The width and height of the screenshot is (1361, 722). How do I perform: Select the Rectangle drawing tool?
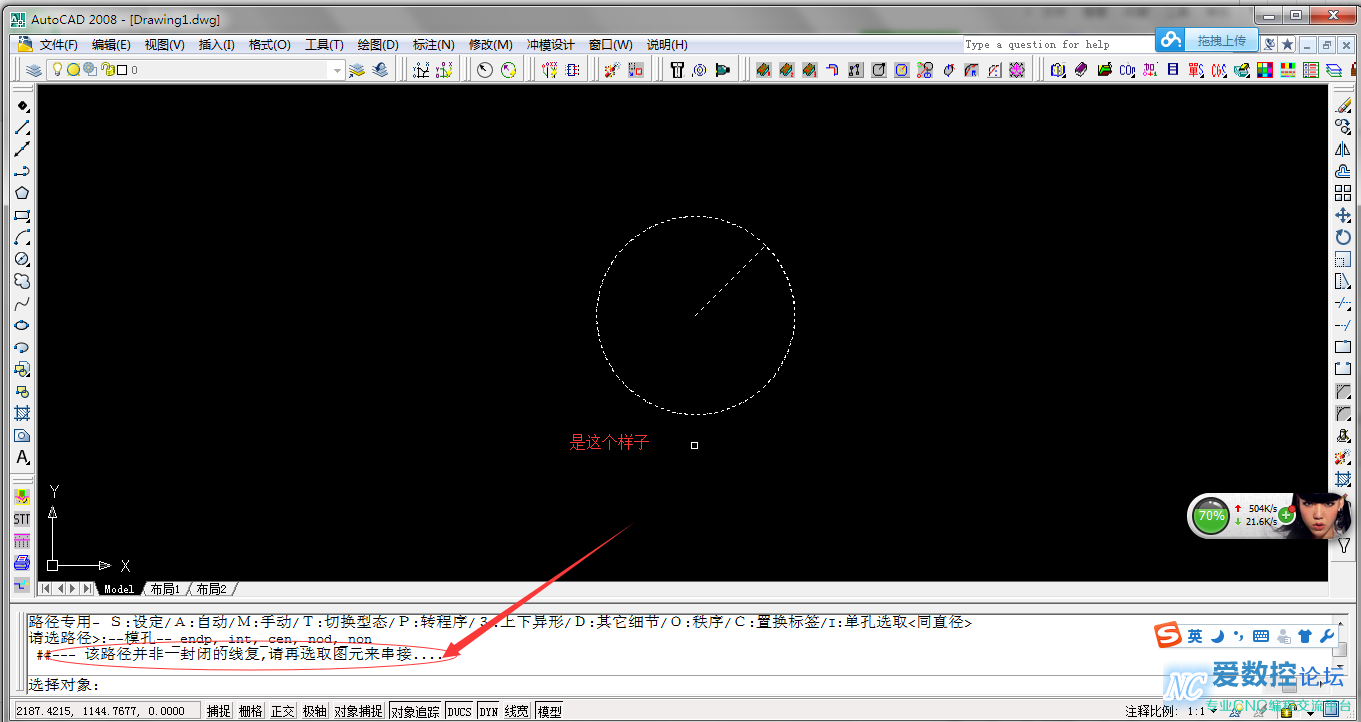[22, 215]
